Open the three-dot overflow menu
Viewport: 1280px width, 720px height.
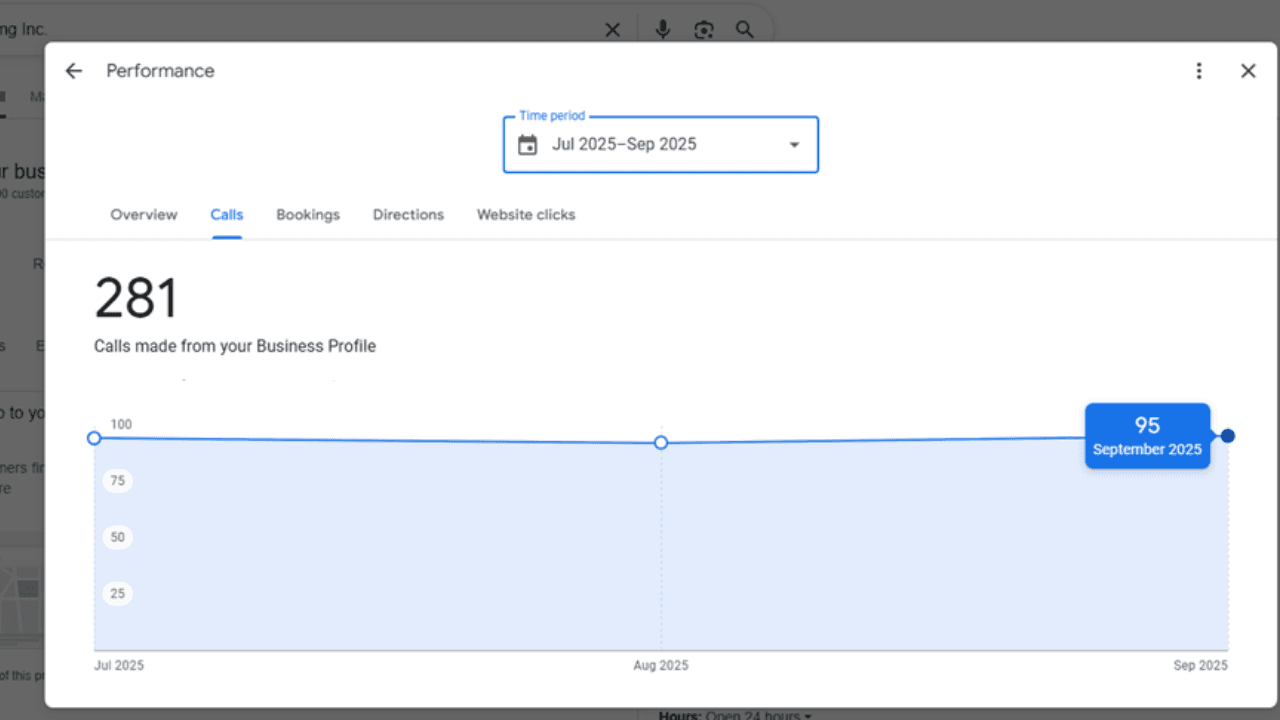[1199, 70]
